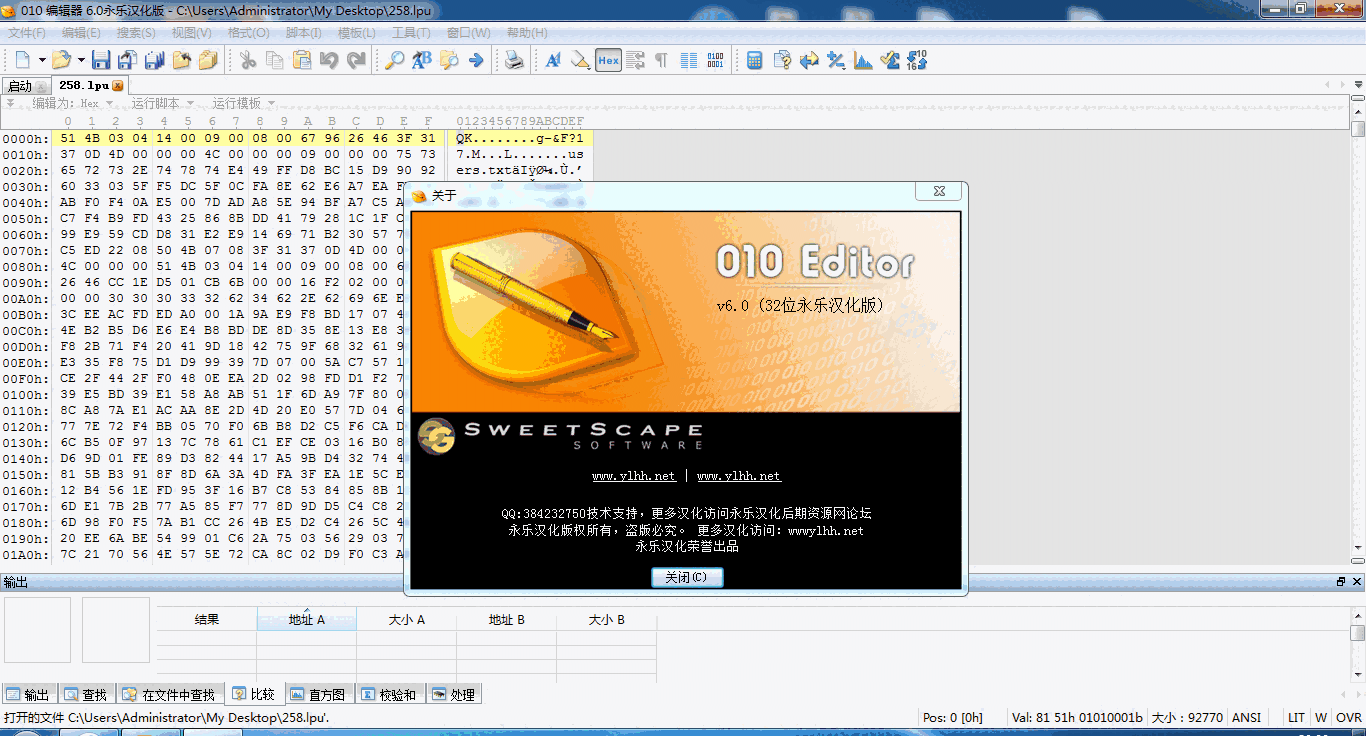Toggle the Hex edit mode button
The height and width of the screenshot is (736, 1366).
608,60
